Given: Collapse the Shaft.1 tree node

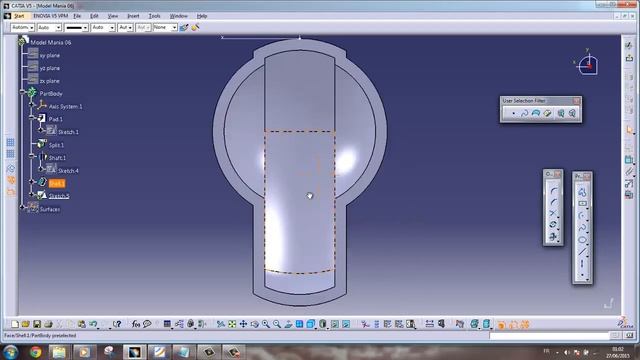Looking at the screenshot, I should click(31, 156).
